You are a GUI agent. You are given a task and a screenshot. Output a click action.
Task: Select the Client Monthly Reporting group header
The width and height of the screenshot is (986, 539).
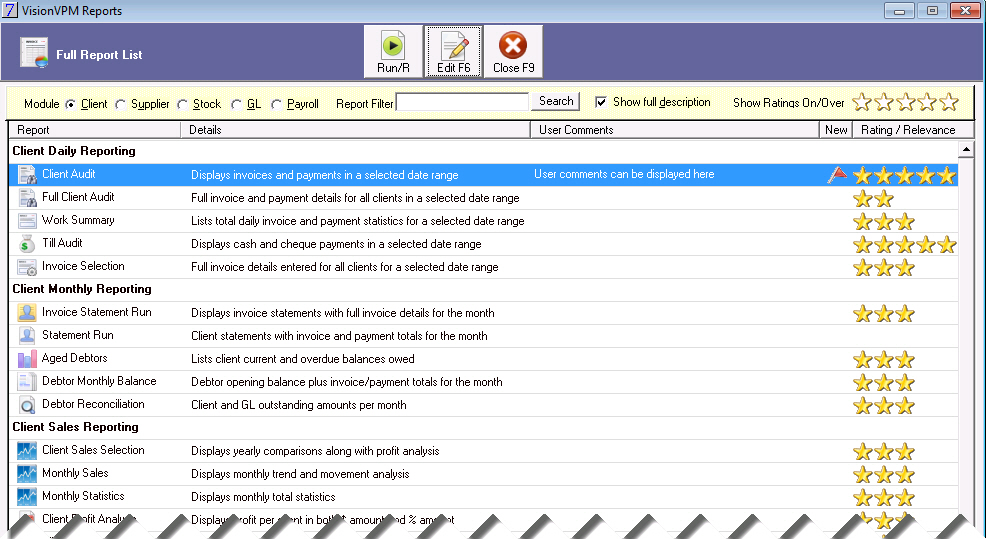coord(82,289)
